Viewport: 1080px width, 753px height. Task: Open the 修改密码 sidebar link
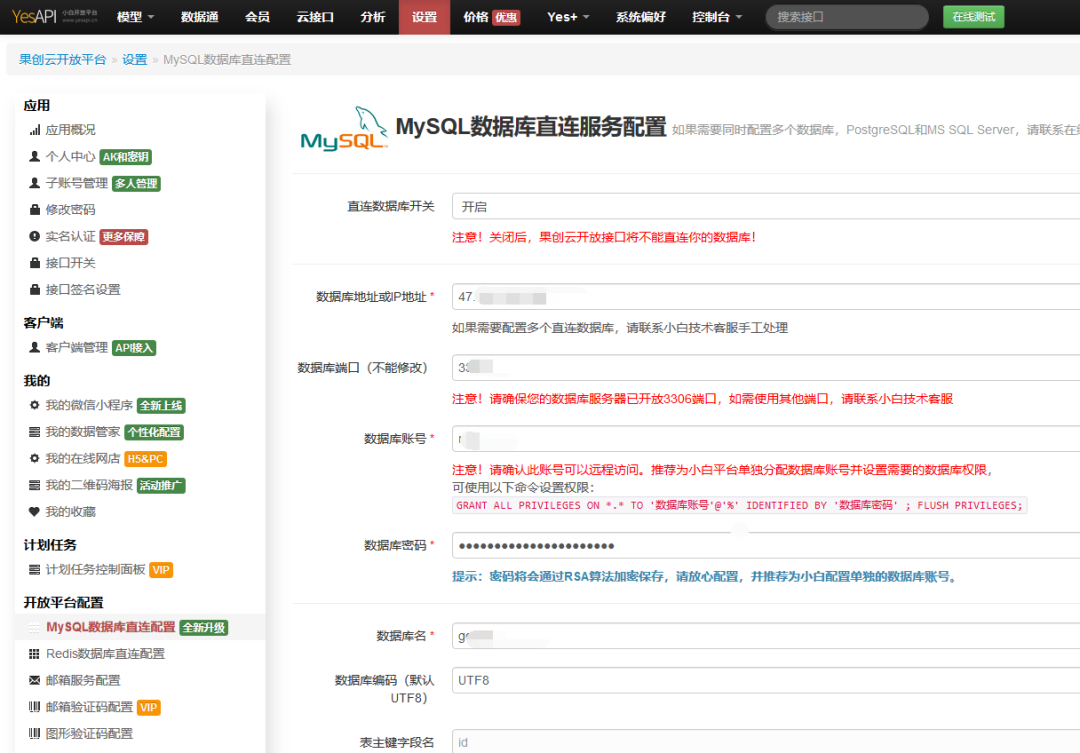coord(70,209)
